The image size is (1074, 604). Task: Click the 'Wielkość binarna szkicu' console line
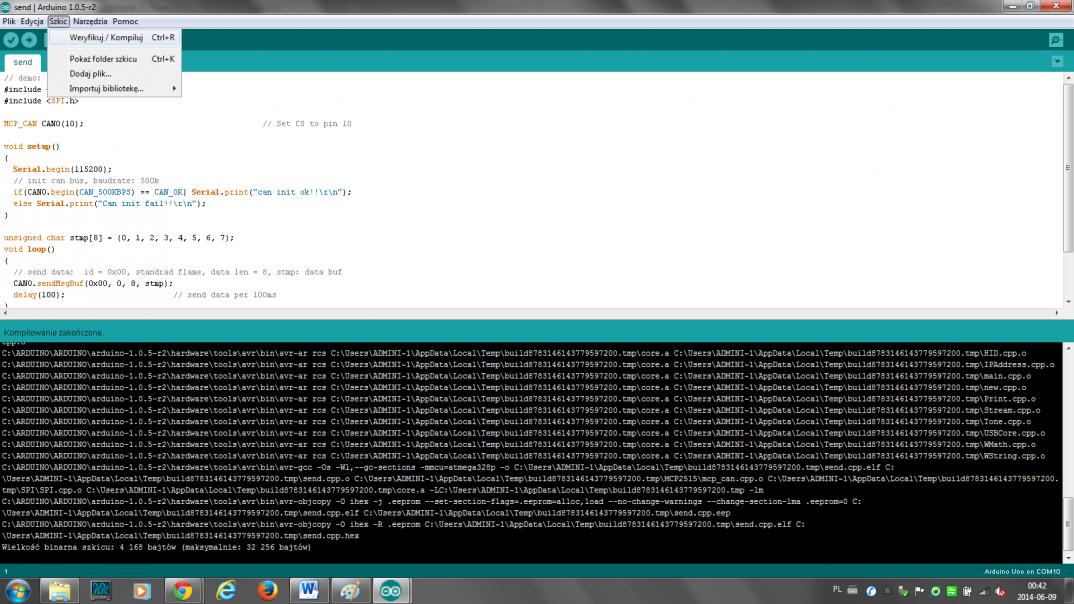point(156,547)
